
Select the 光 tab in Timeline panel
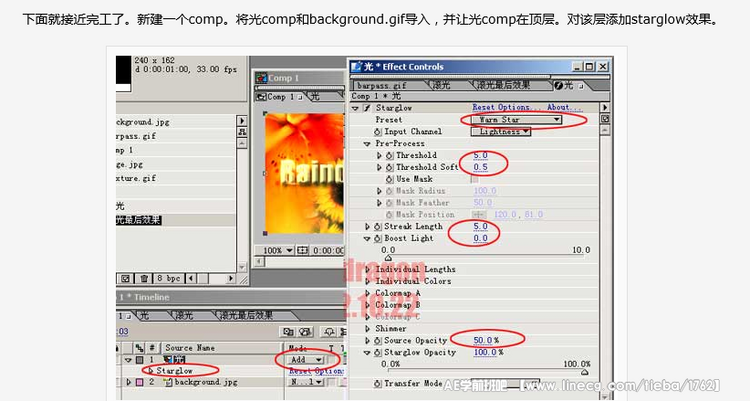(144, 316)
